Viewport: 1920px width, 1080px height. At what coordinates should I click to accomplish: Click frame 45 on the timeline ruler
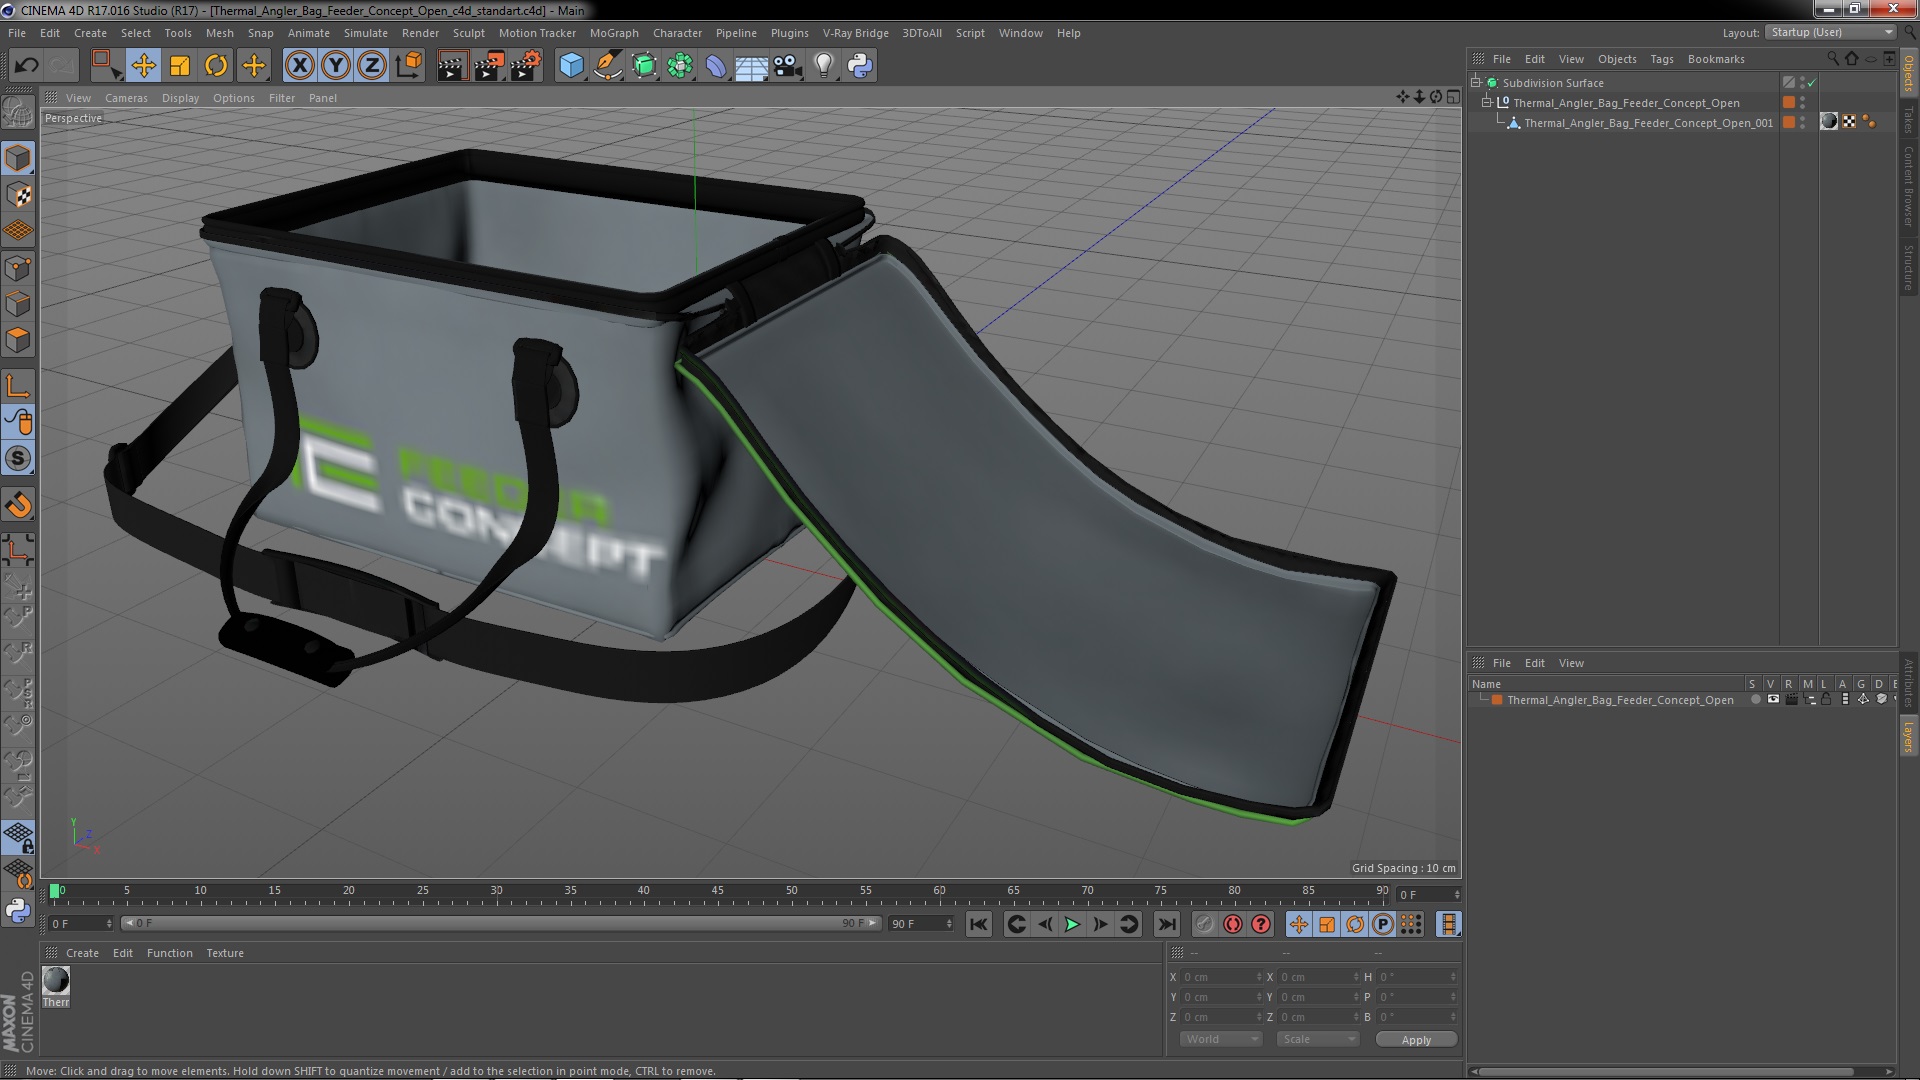(x=718, y=893)
